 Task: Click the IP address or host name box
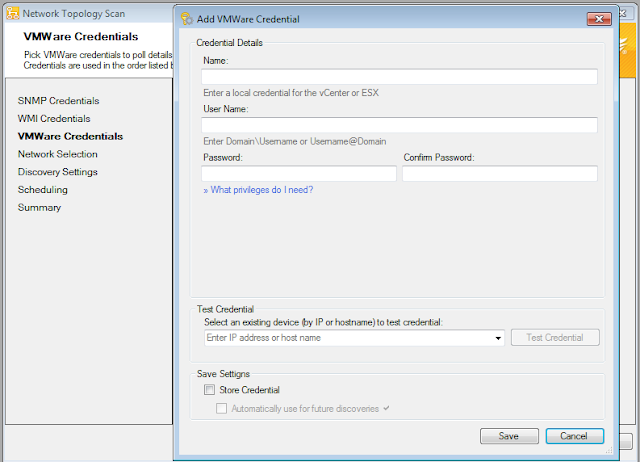[x=348, y=338]
